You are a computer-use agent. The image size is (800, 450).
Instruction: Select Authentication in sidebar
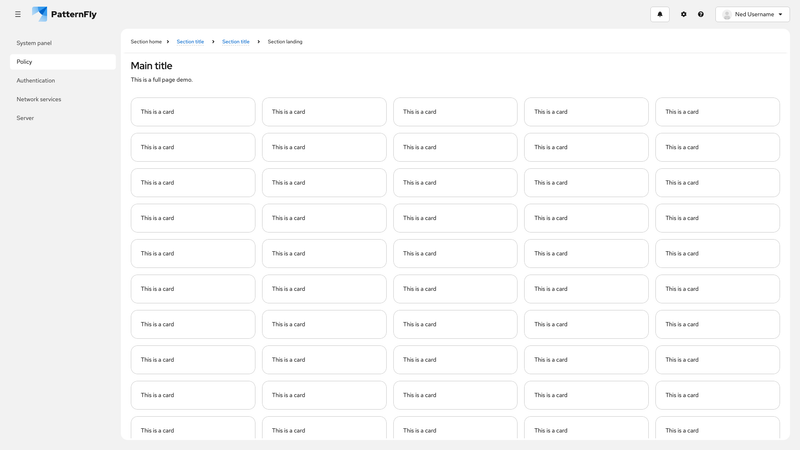tap(63, 81)
